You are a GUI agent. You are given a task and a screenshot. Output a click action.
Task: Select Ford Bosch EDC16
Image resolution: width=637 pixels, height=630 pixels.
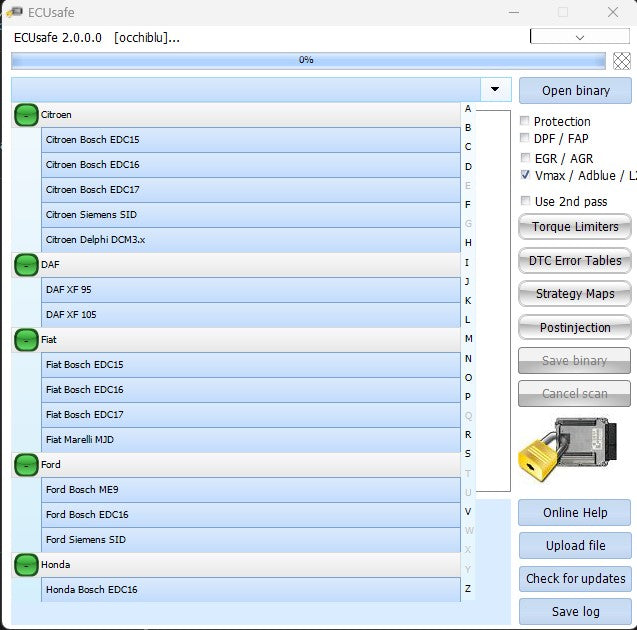click(x=251, y=515)
